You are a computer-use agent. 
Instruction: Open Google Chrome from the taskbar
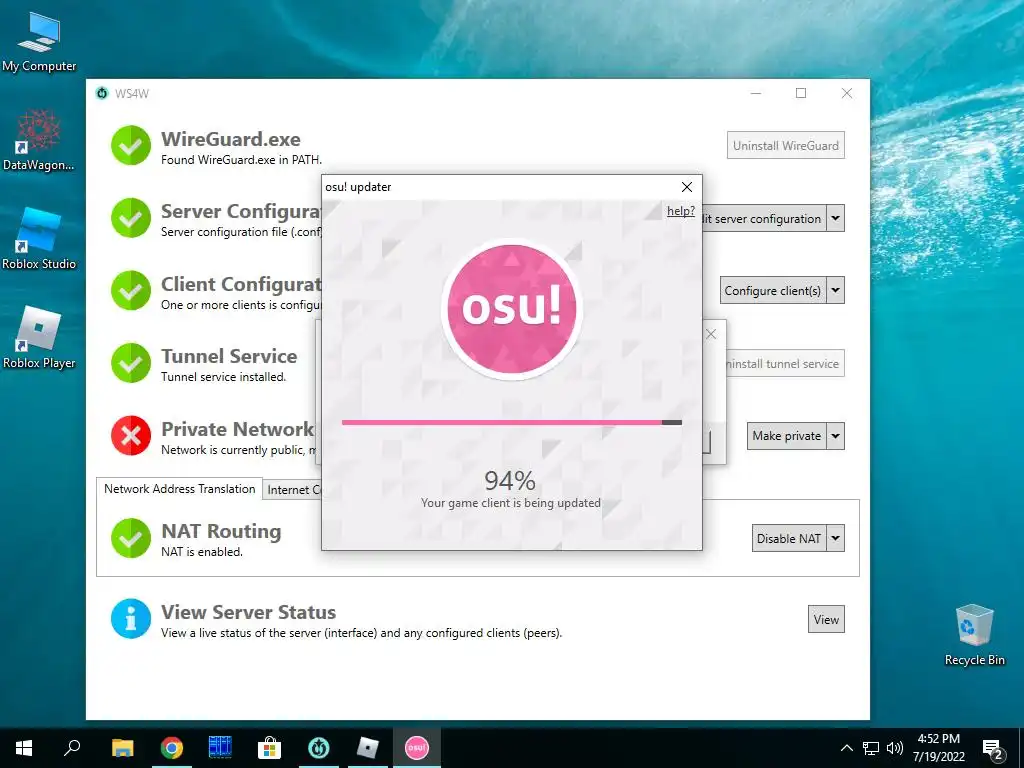coord(171,748)
